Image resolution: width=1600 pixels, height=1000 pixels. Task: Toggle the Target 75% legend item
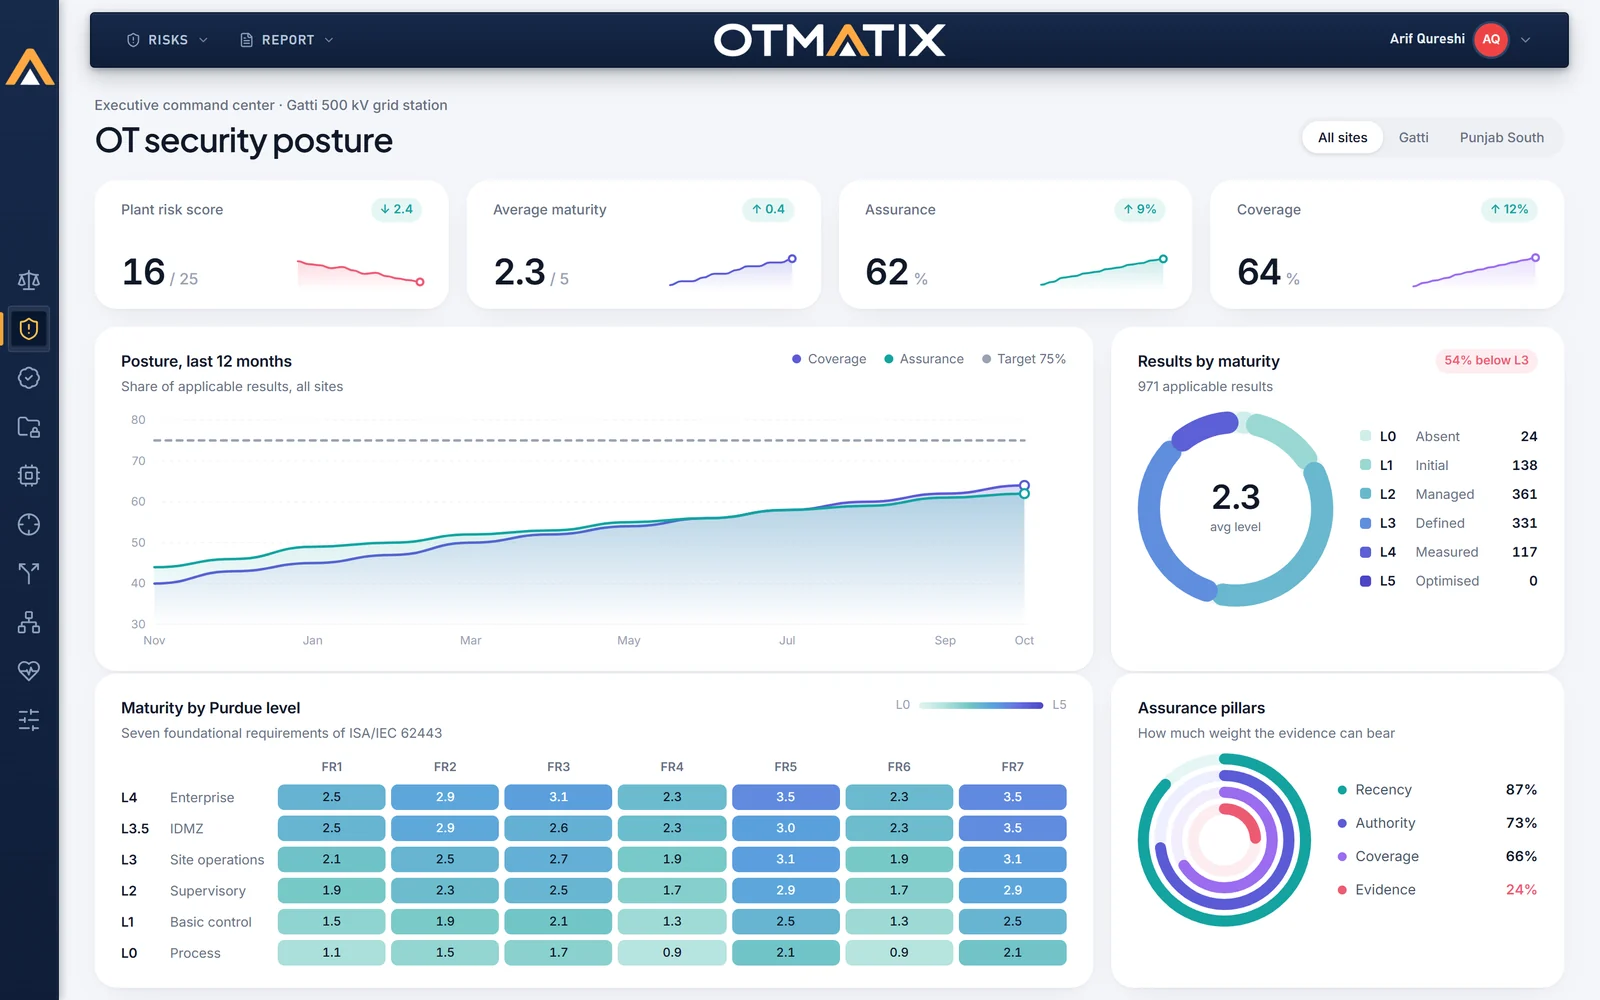click(x=1024, y=359)
